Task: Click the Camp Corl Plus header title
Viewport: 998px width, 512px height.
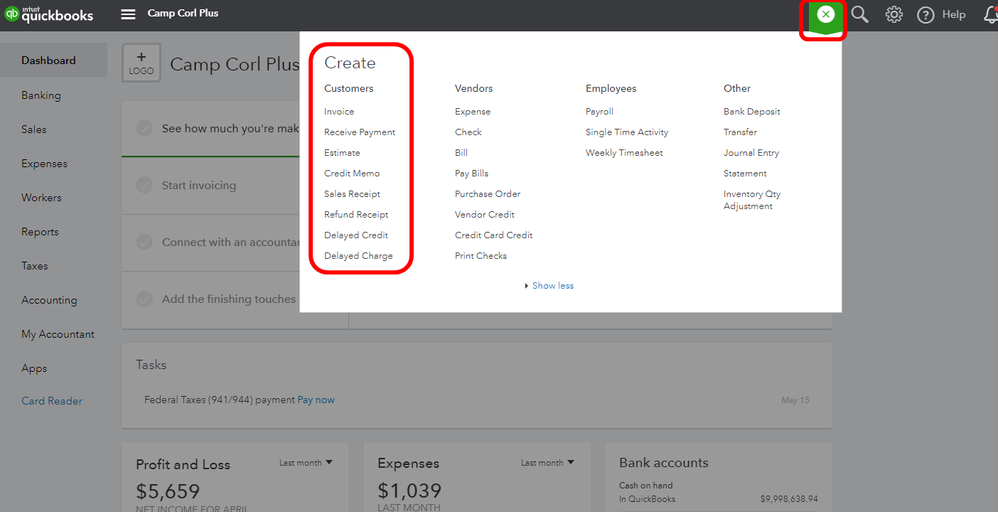Action: coord(183,13)
